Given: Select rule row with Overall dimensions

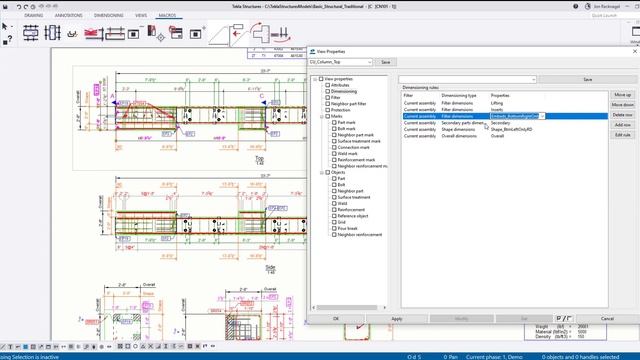Looking at the screenshot, I should point(504,136).
